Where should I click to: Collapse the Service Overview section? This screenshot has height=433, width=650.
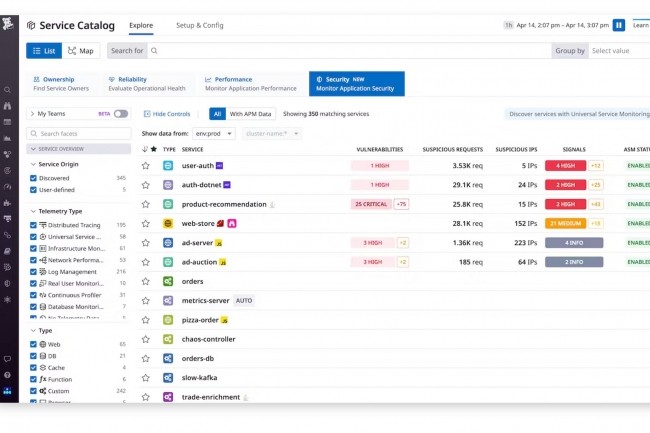tap(78, 149)
